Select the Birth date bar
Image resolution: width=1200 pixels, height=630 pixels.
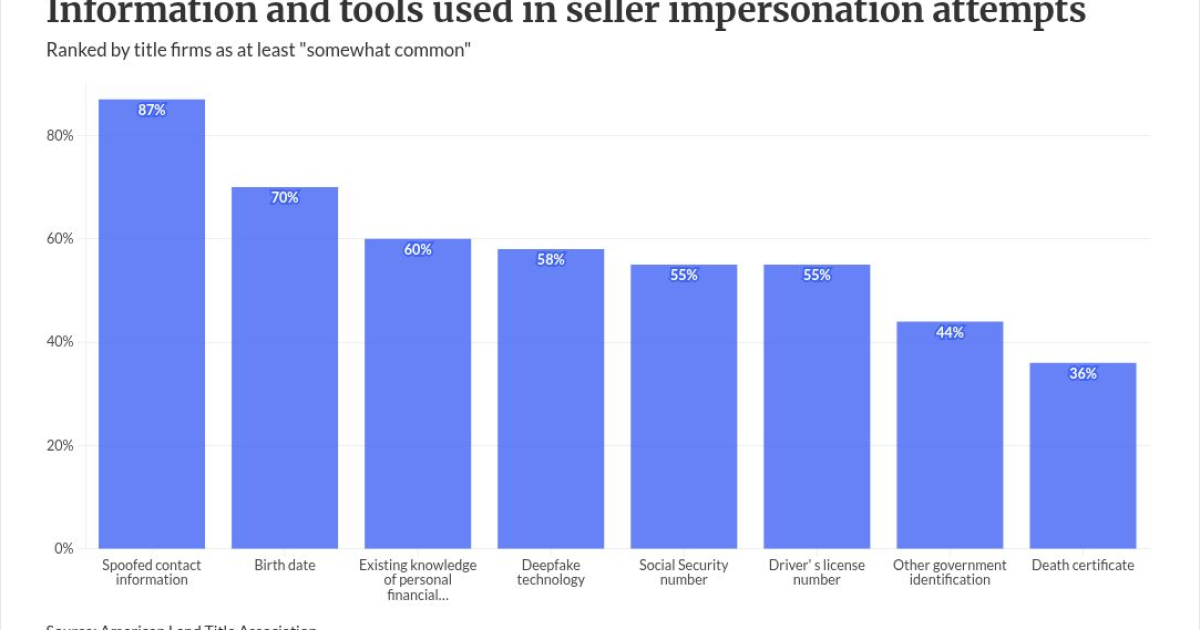coord(284,367)
